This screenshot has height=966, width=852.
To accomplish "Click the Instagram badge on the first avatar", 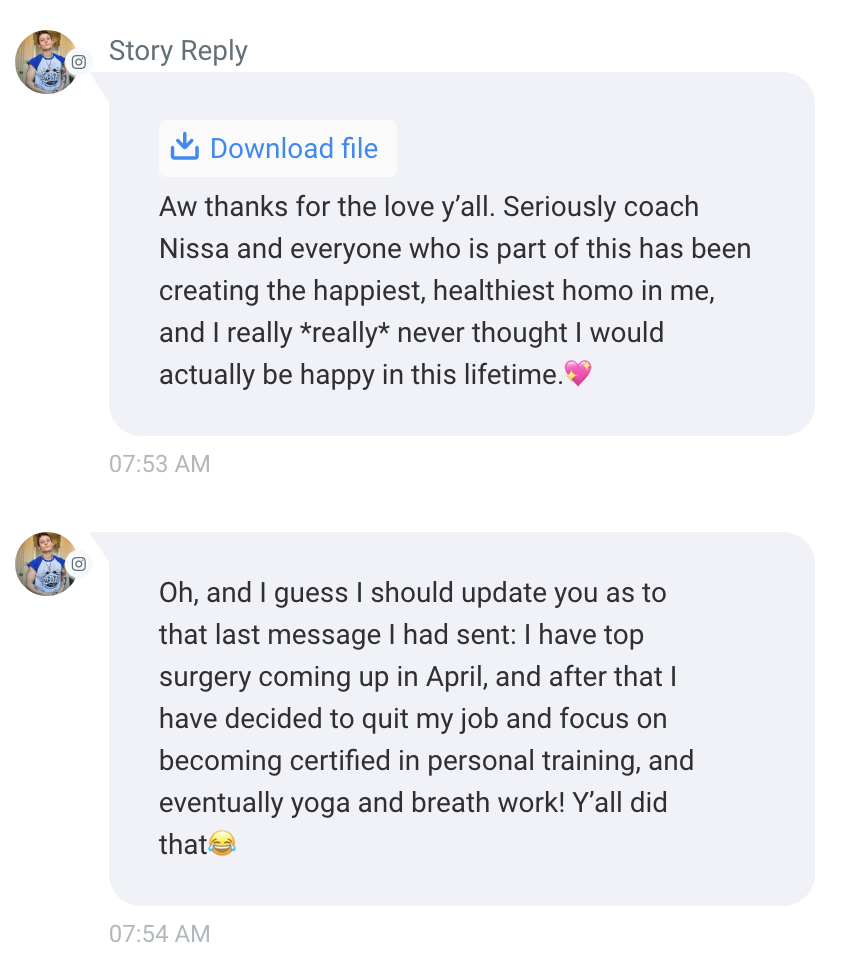I will (x=79, y=62).
